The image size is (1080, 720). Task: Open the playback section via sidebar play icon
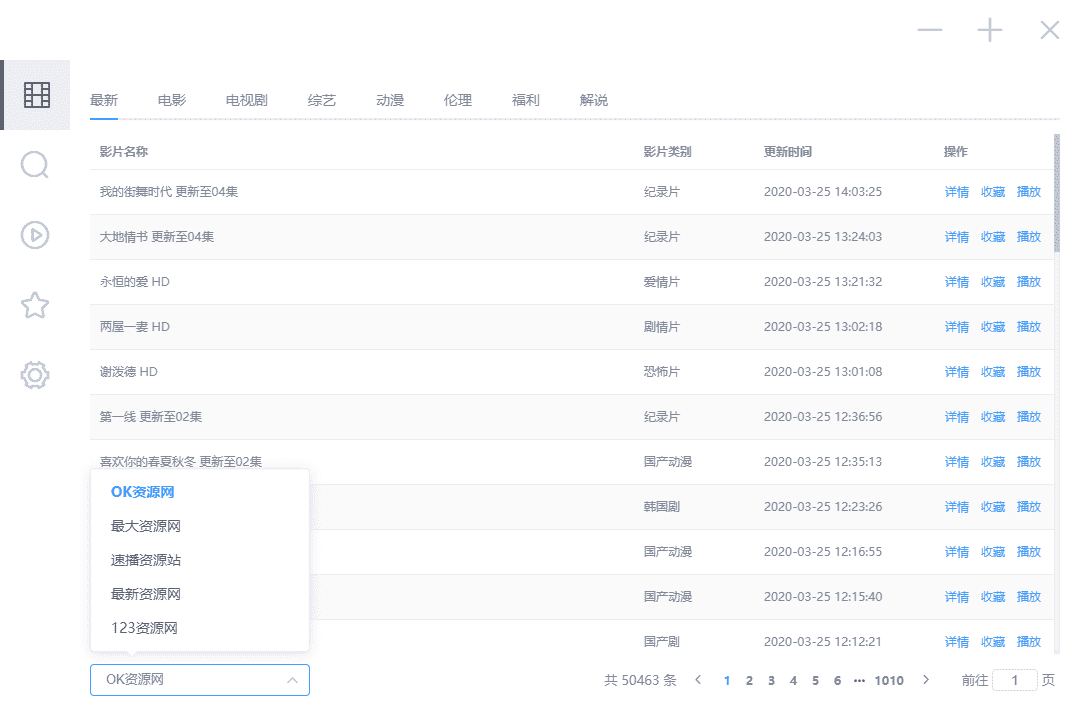click(35, 235)
